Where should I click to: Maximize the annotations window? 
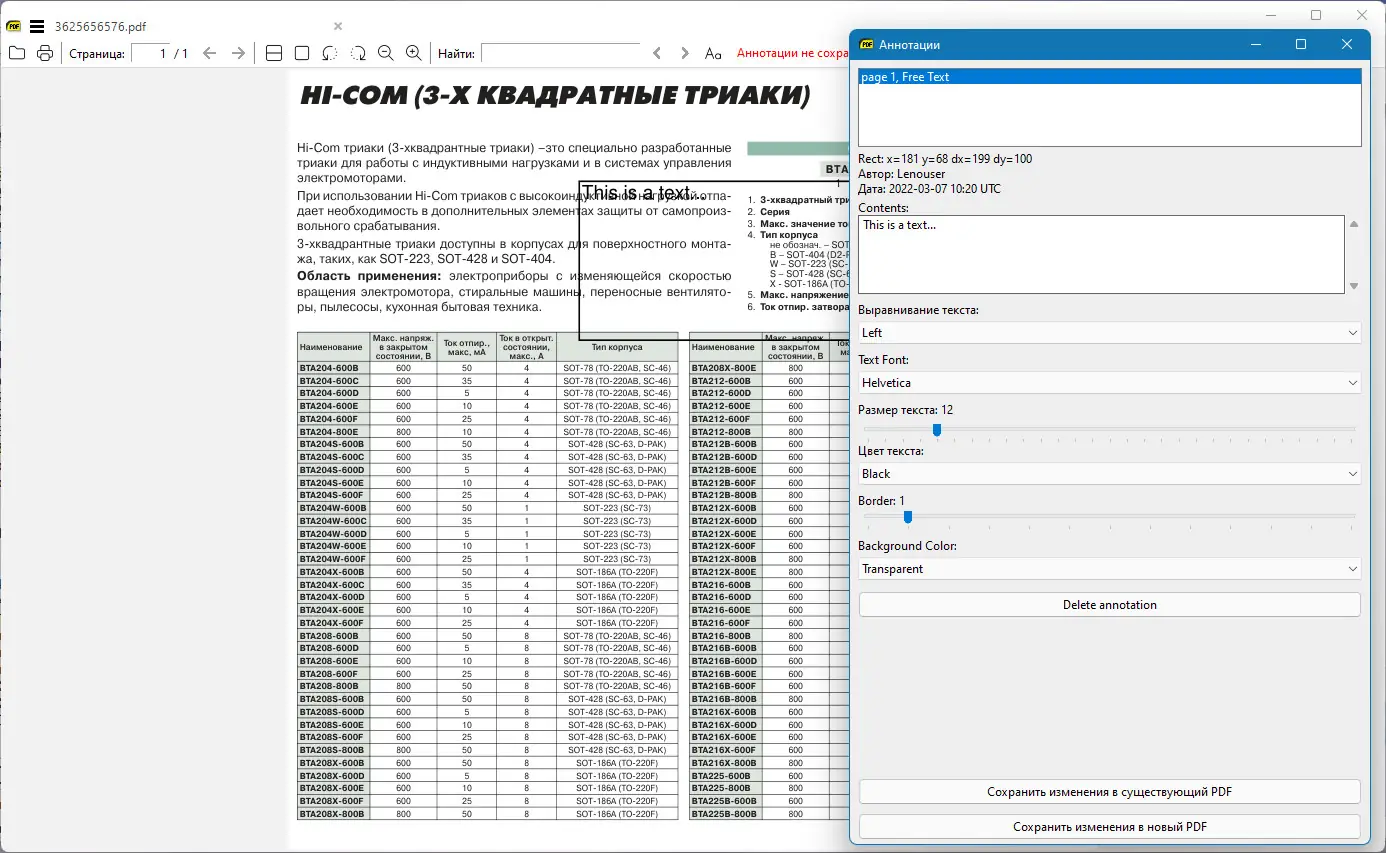pos(1301,44)
